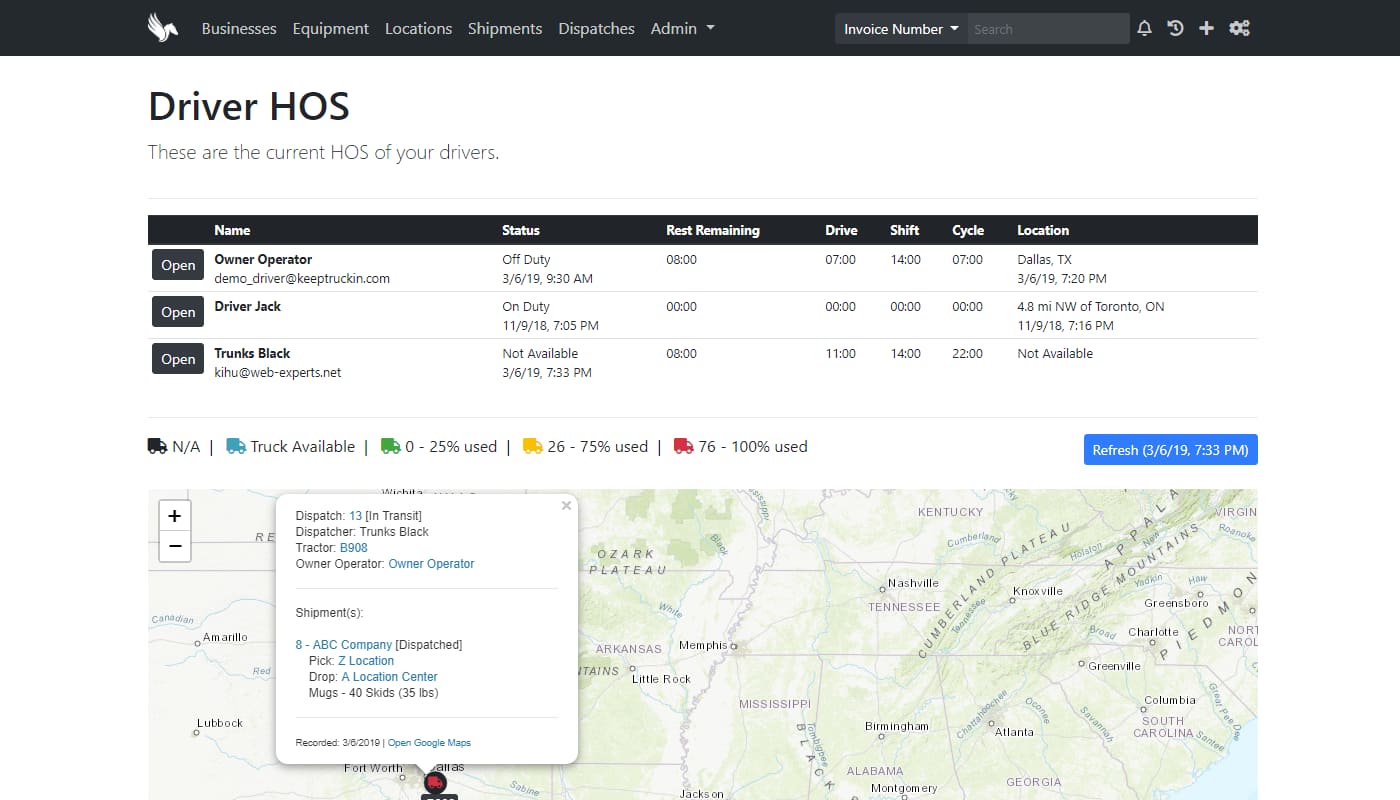Click the black N/A truck icon
The width and height of the screenshot is (1400, 800).
tap(157, 446)
